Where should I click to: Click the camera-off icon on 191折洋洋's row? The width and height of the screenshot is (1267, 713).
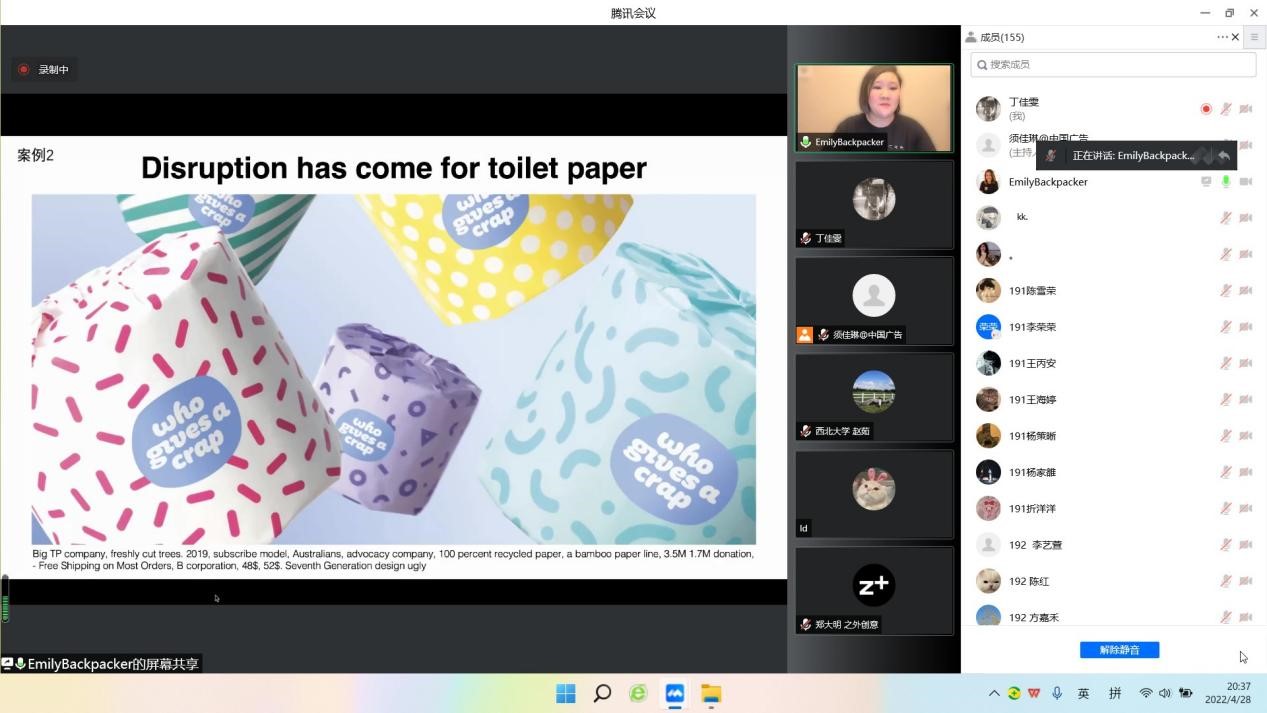1246,509
